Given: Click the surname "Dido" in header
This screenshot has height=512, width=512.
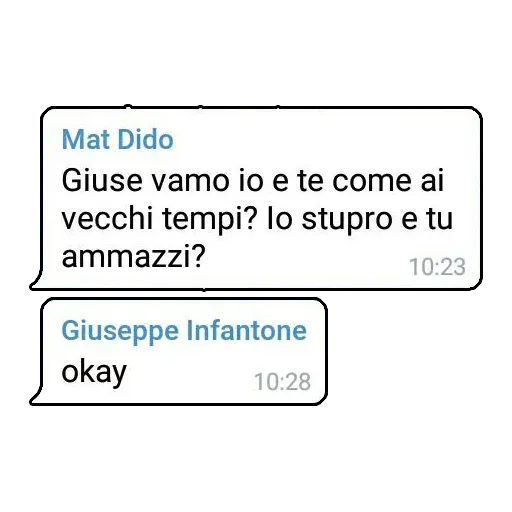Looking at the screenshot, I should point(146,139).
